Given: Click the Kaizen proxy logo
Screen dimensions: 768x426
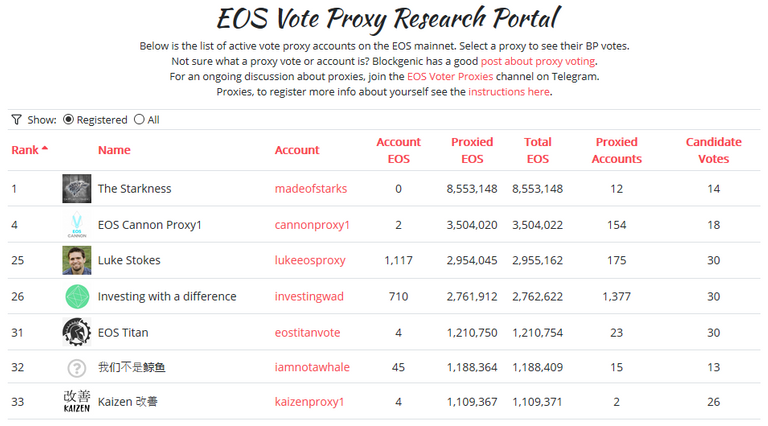Looking at the screenshot, I should [77, 403].
